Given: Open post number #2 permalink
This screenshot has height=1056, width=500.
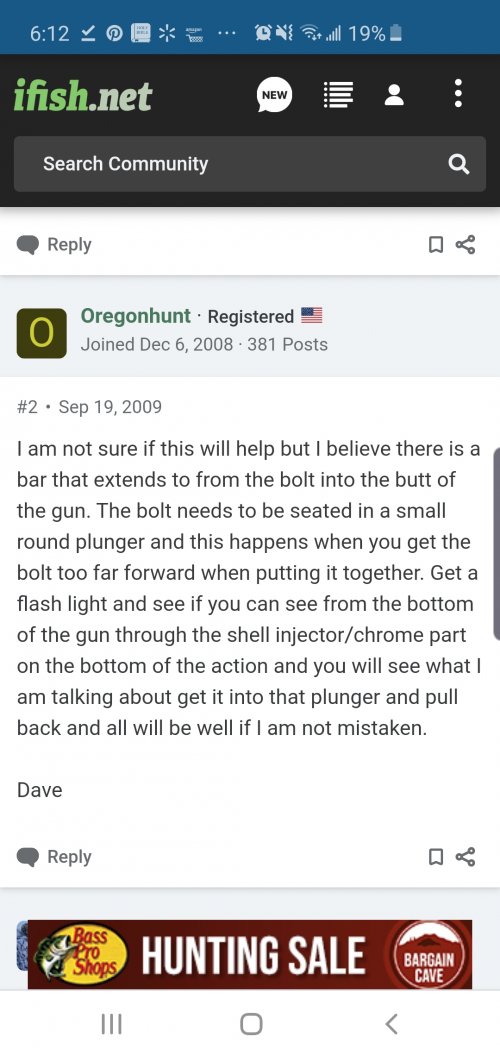Looking at the screenshot, I should (x=27, y=407).
